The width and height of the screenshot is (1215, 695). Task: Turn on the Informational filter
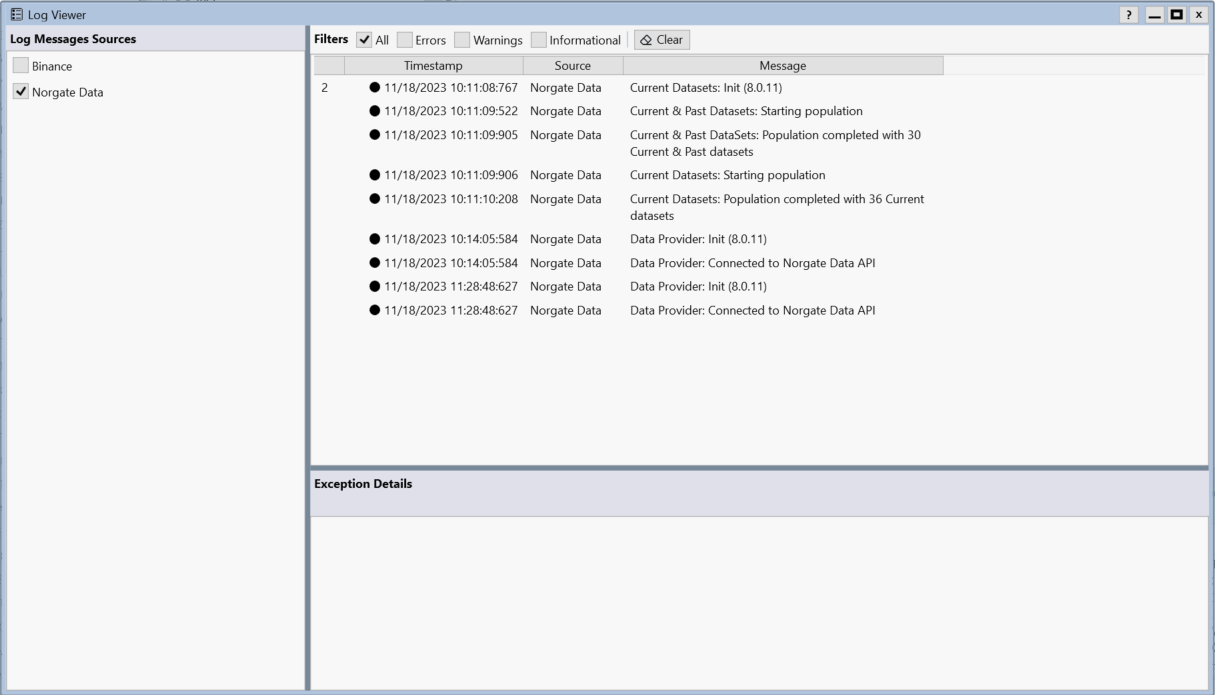point(539,40)
